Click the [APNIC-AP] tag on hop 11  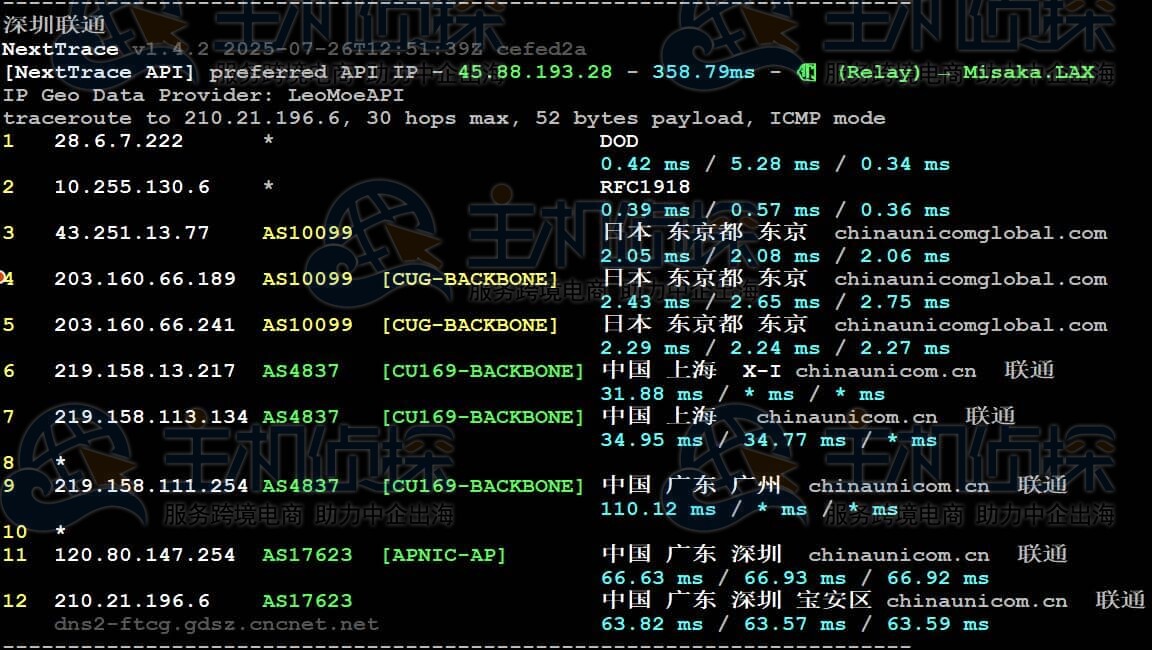point(444,555)
